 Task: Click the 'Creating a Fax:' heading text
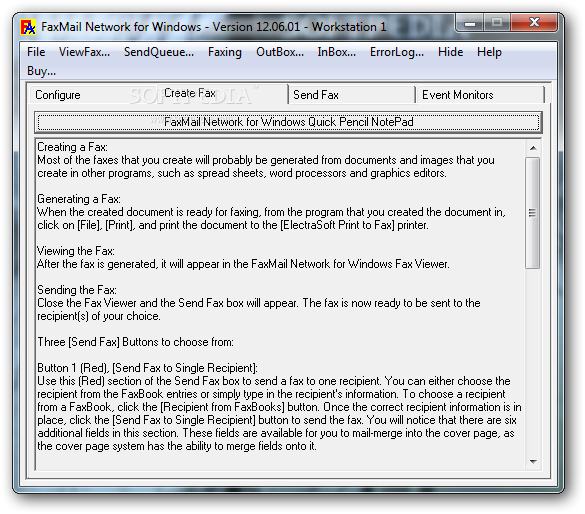pyautogui.click(x=72, y=147)
